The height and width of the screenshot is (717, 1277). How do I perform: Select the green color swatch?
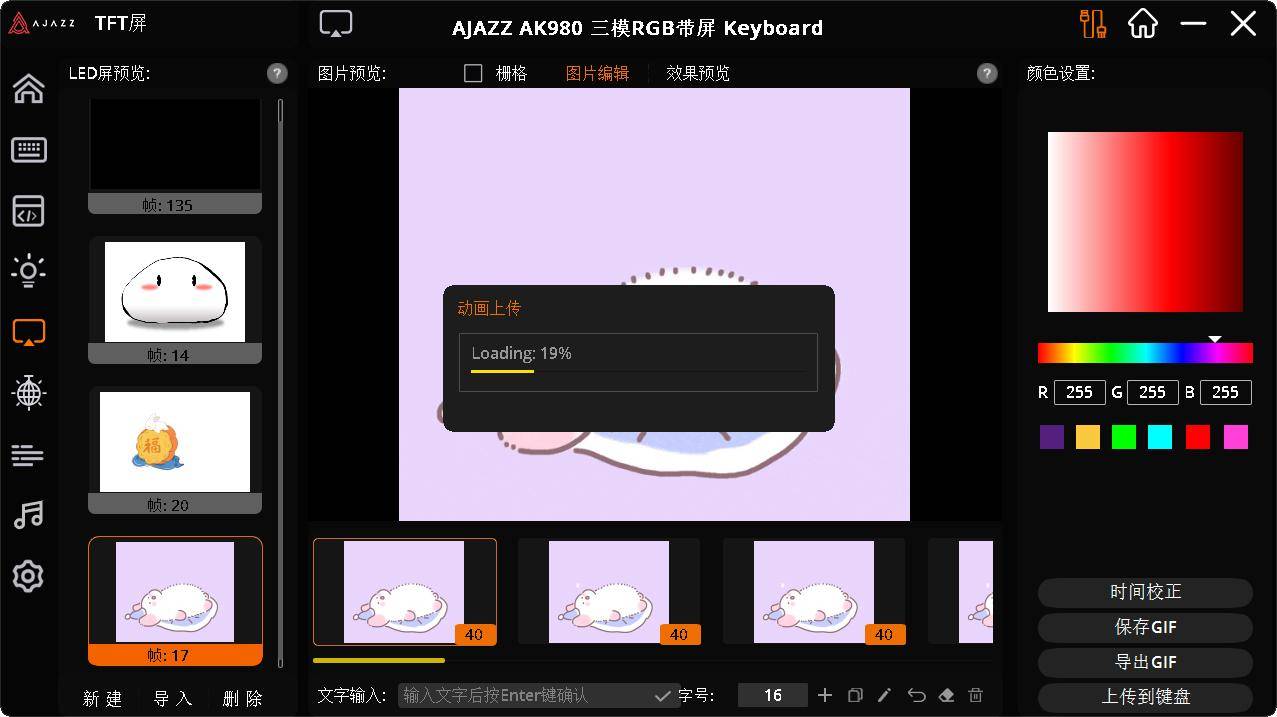click(1124, 437)
